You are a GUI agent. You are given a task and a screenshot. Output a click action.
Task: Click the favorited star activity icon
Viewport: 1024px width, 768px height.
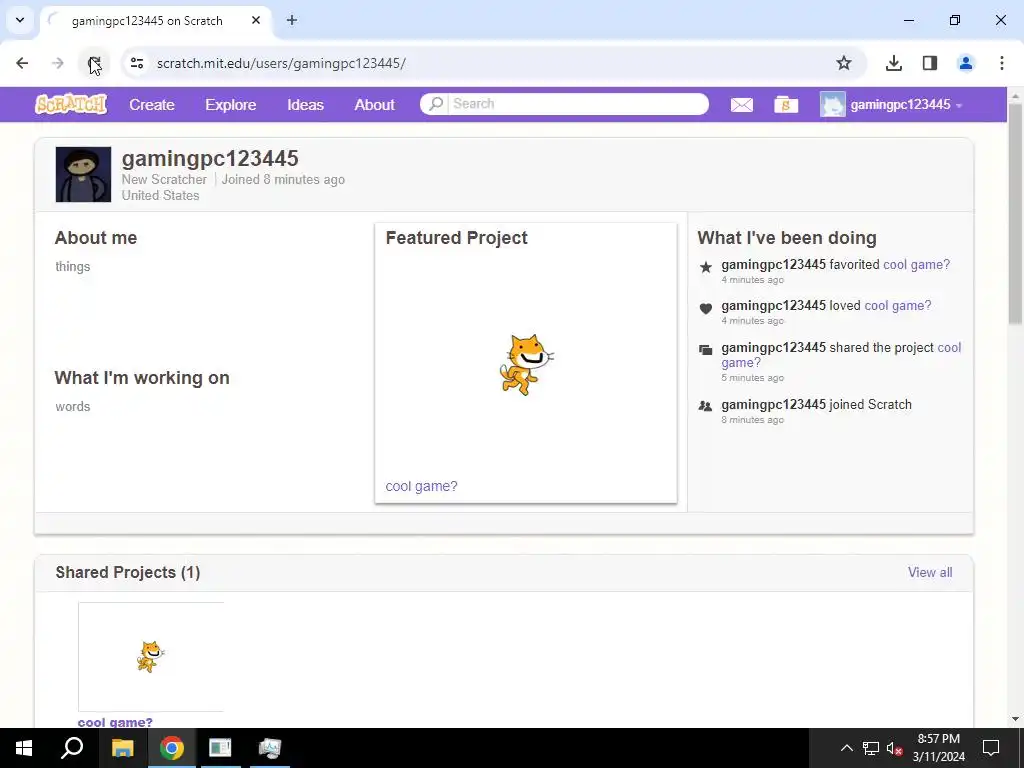705,266
